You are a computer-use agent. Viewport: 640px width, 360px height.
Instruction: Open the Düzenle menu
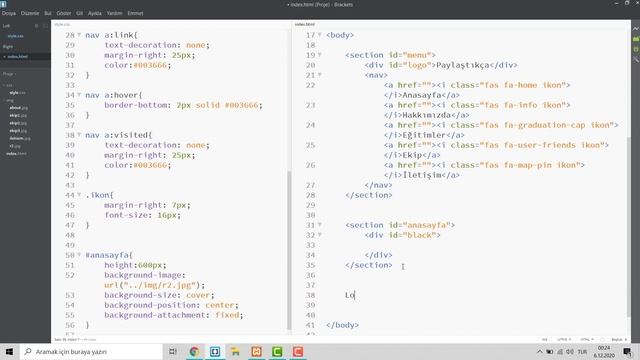click(x=30, y=13)
